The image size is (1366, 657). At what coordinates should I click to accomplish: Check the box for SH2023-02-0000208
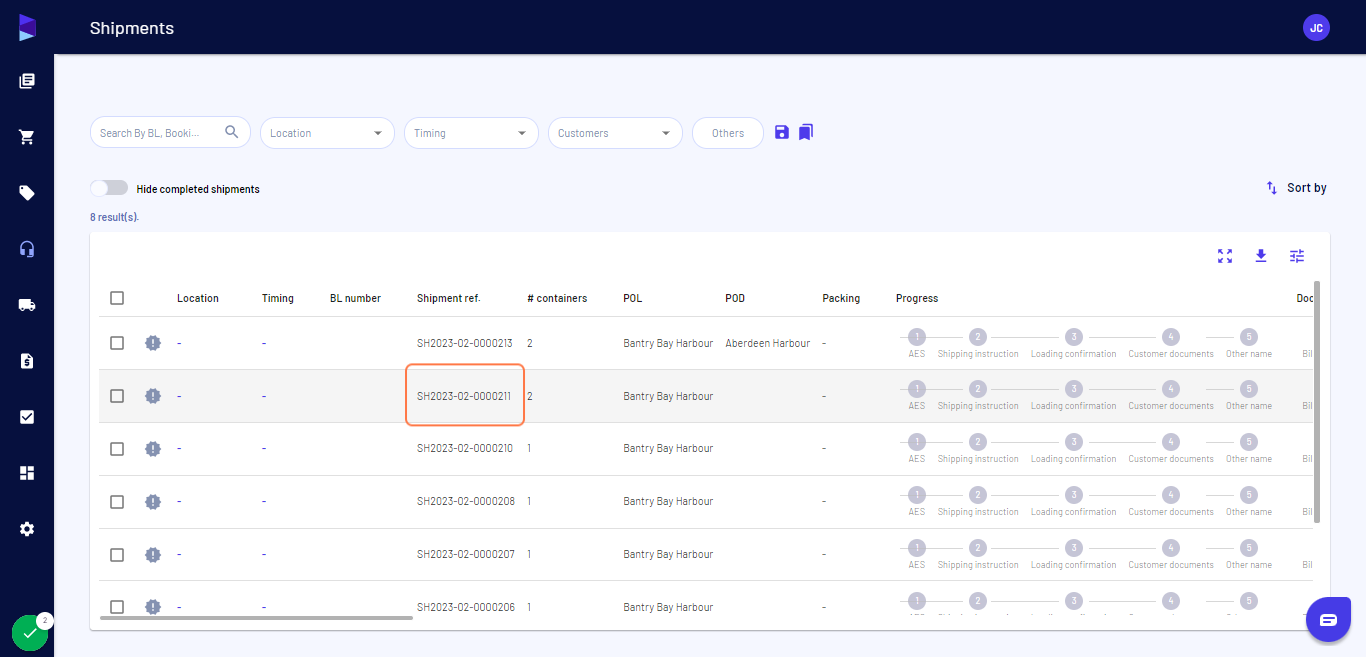[117, 502]
